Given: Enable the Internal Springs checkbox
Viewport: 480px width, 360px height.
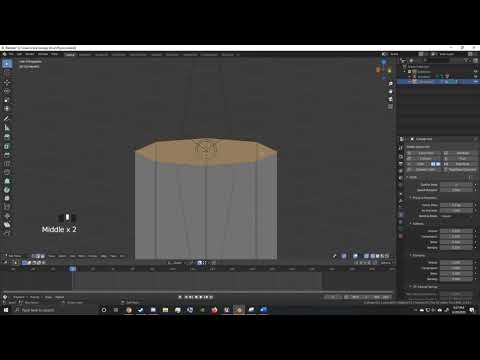Looking at the screenshot, I should pos(414,286).
